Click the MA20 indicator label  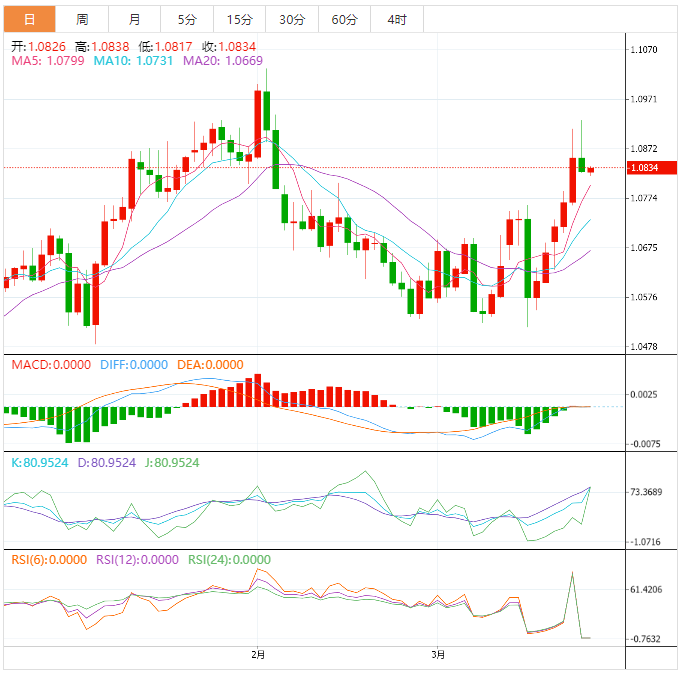[x=223, y=61]
